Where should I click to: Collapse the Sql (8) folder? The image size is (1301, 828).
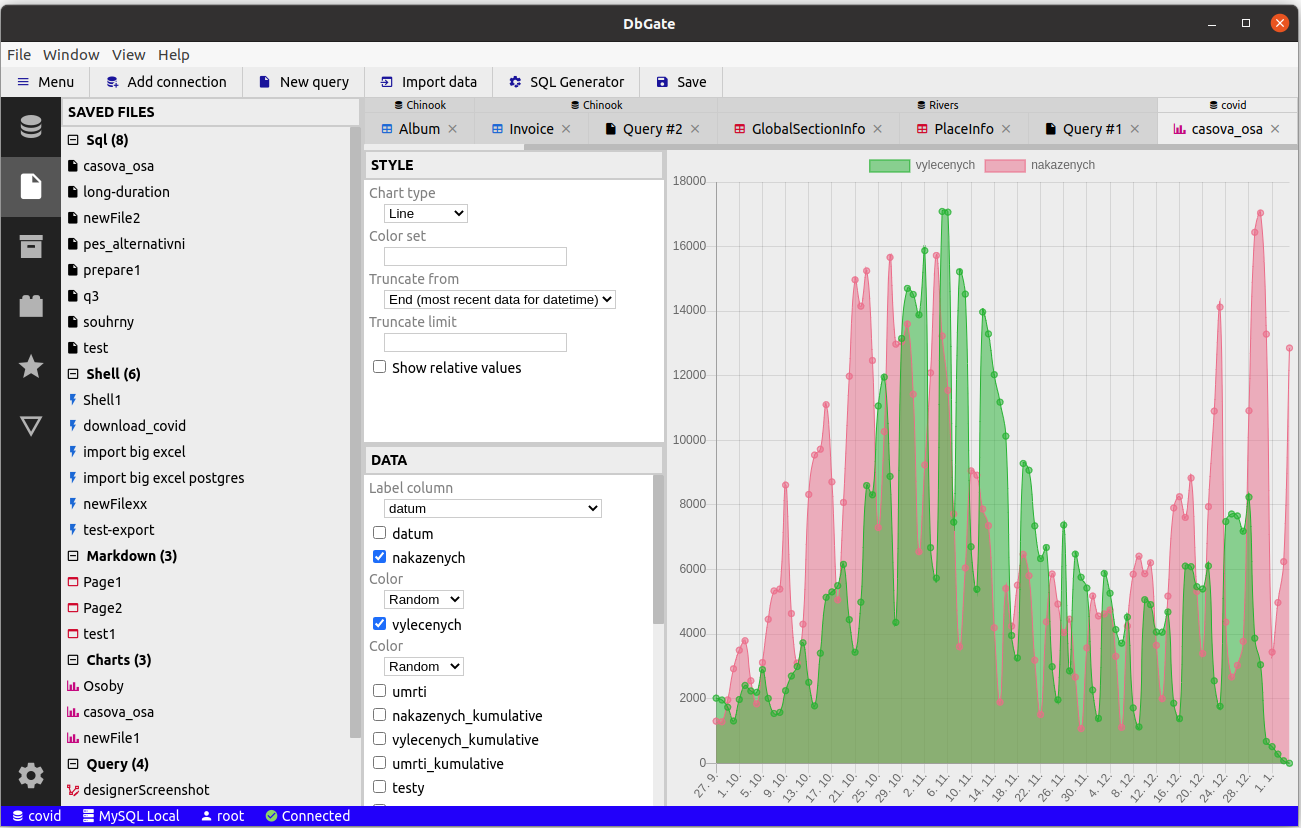[73, 140]
